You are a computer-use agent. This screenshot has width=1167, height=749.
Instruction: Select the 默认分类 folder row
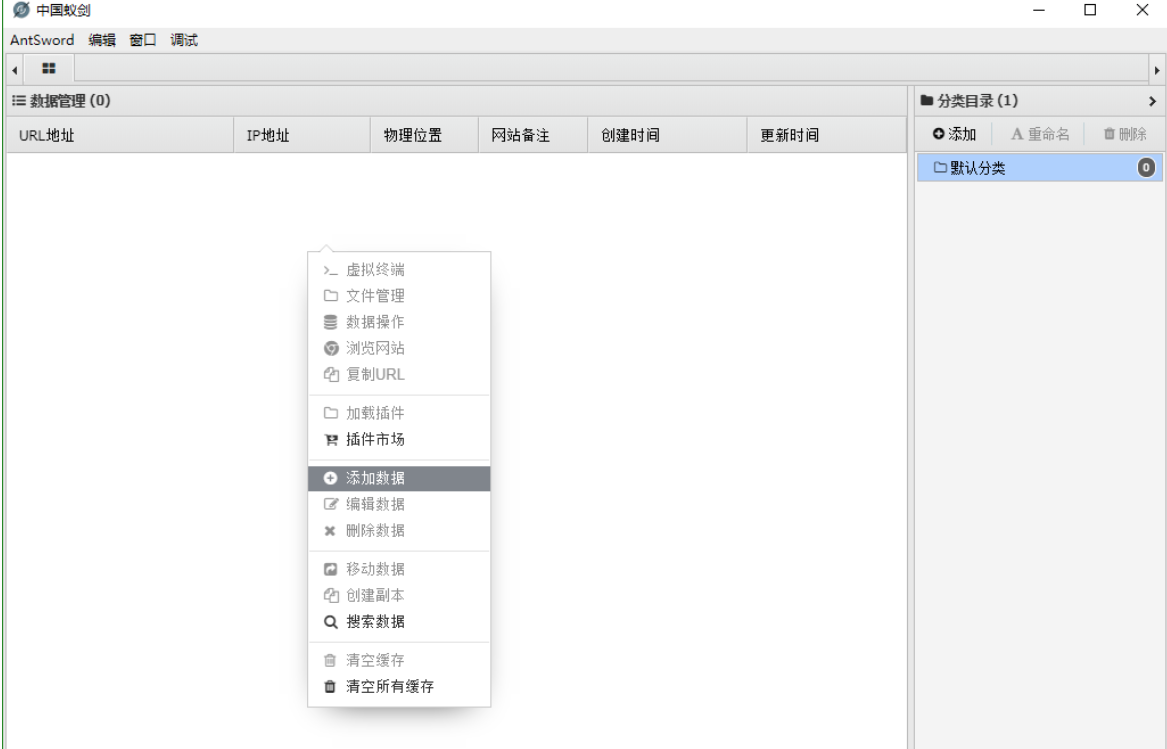click(1040, 168)
